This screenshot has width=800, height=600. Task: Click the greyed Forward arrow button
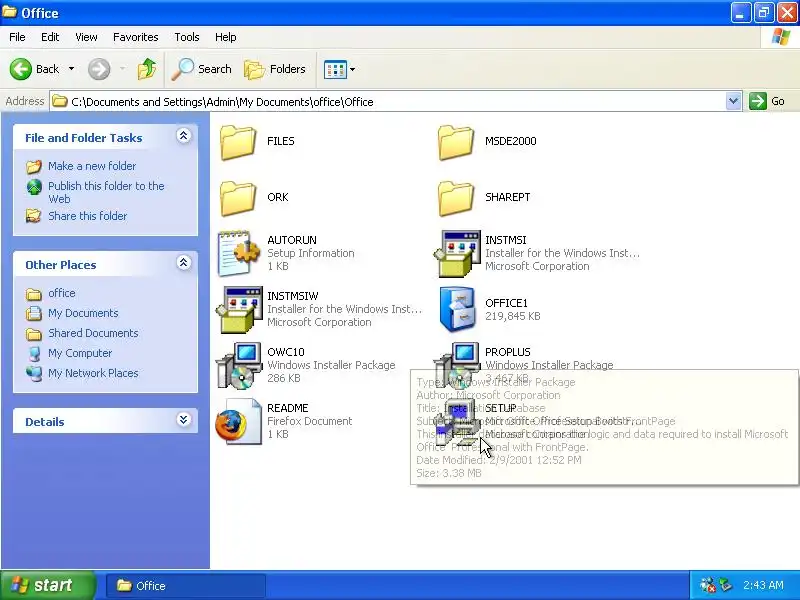[99, 69]
